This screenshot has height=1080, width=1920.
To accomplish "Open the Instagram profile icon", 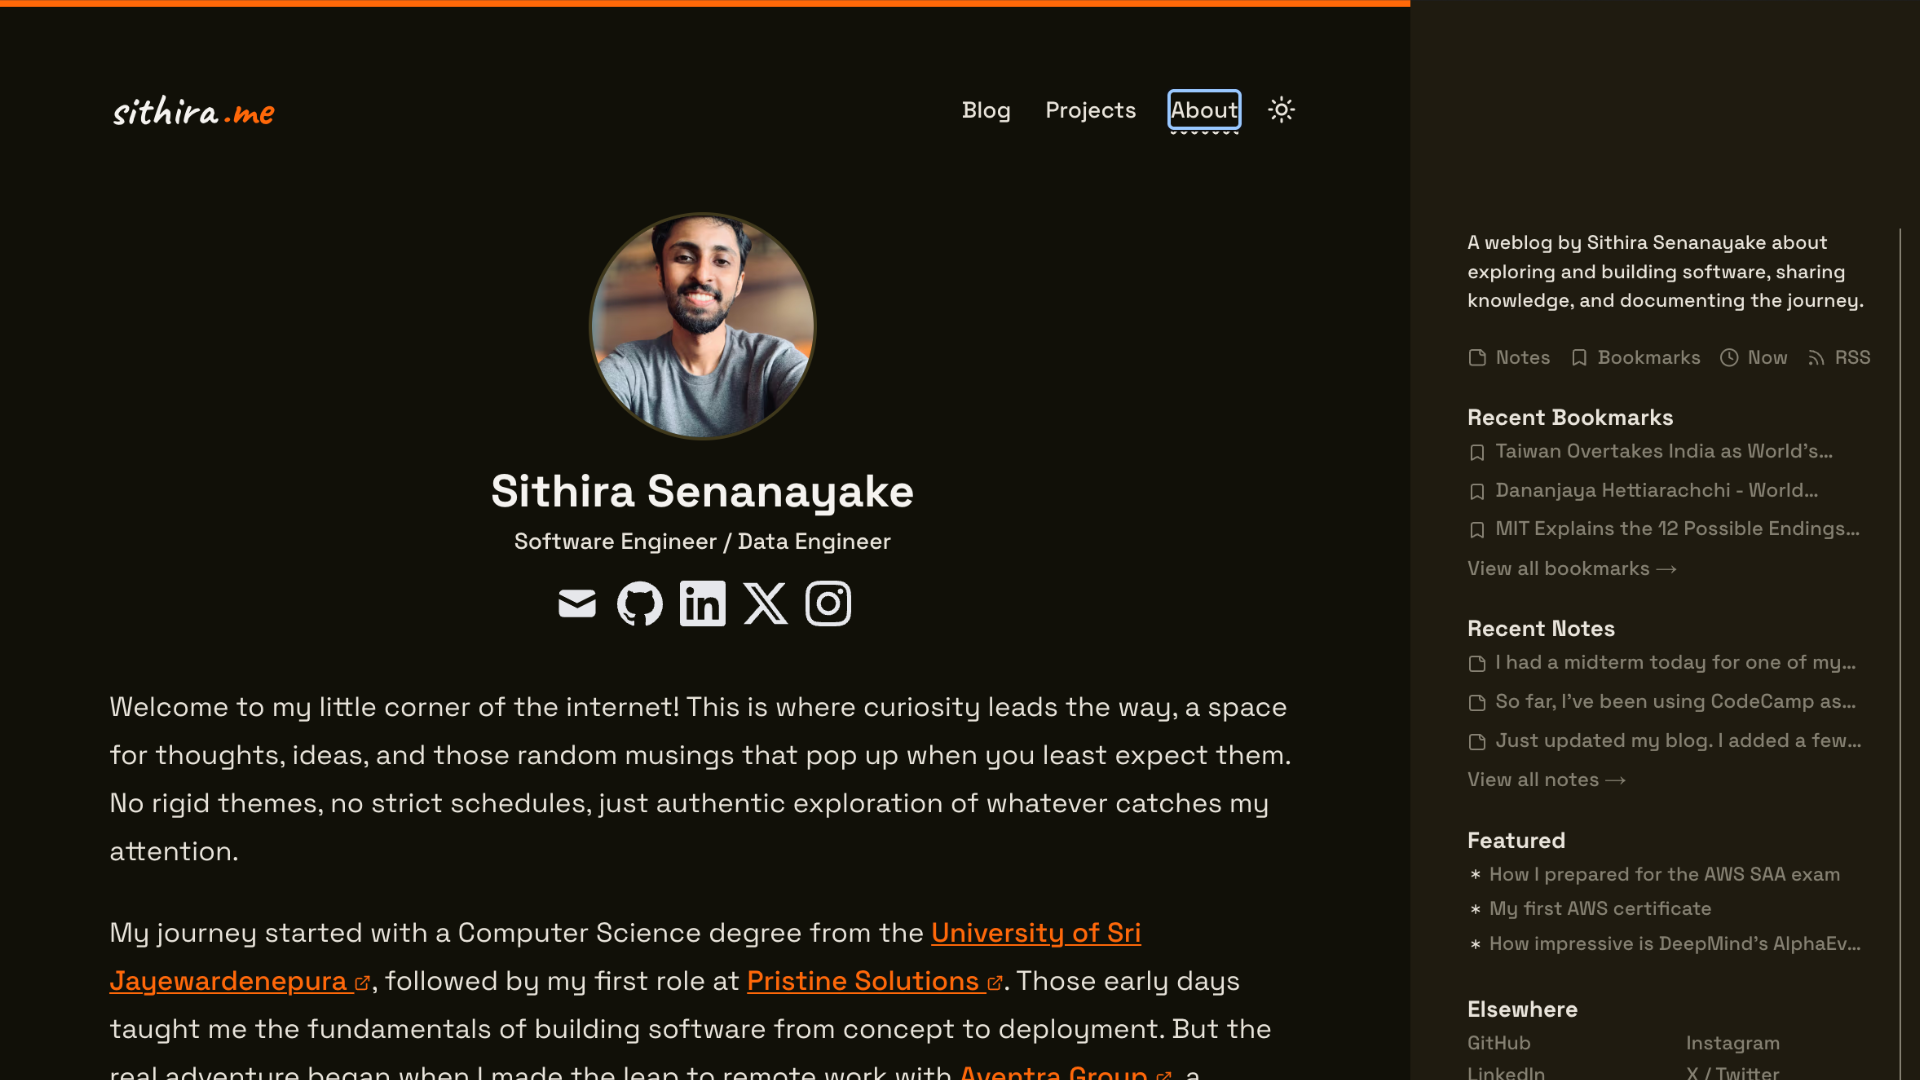I will [829, 604].
